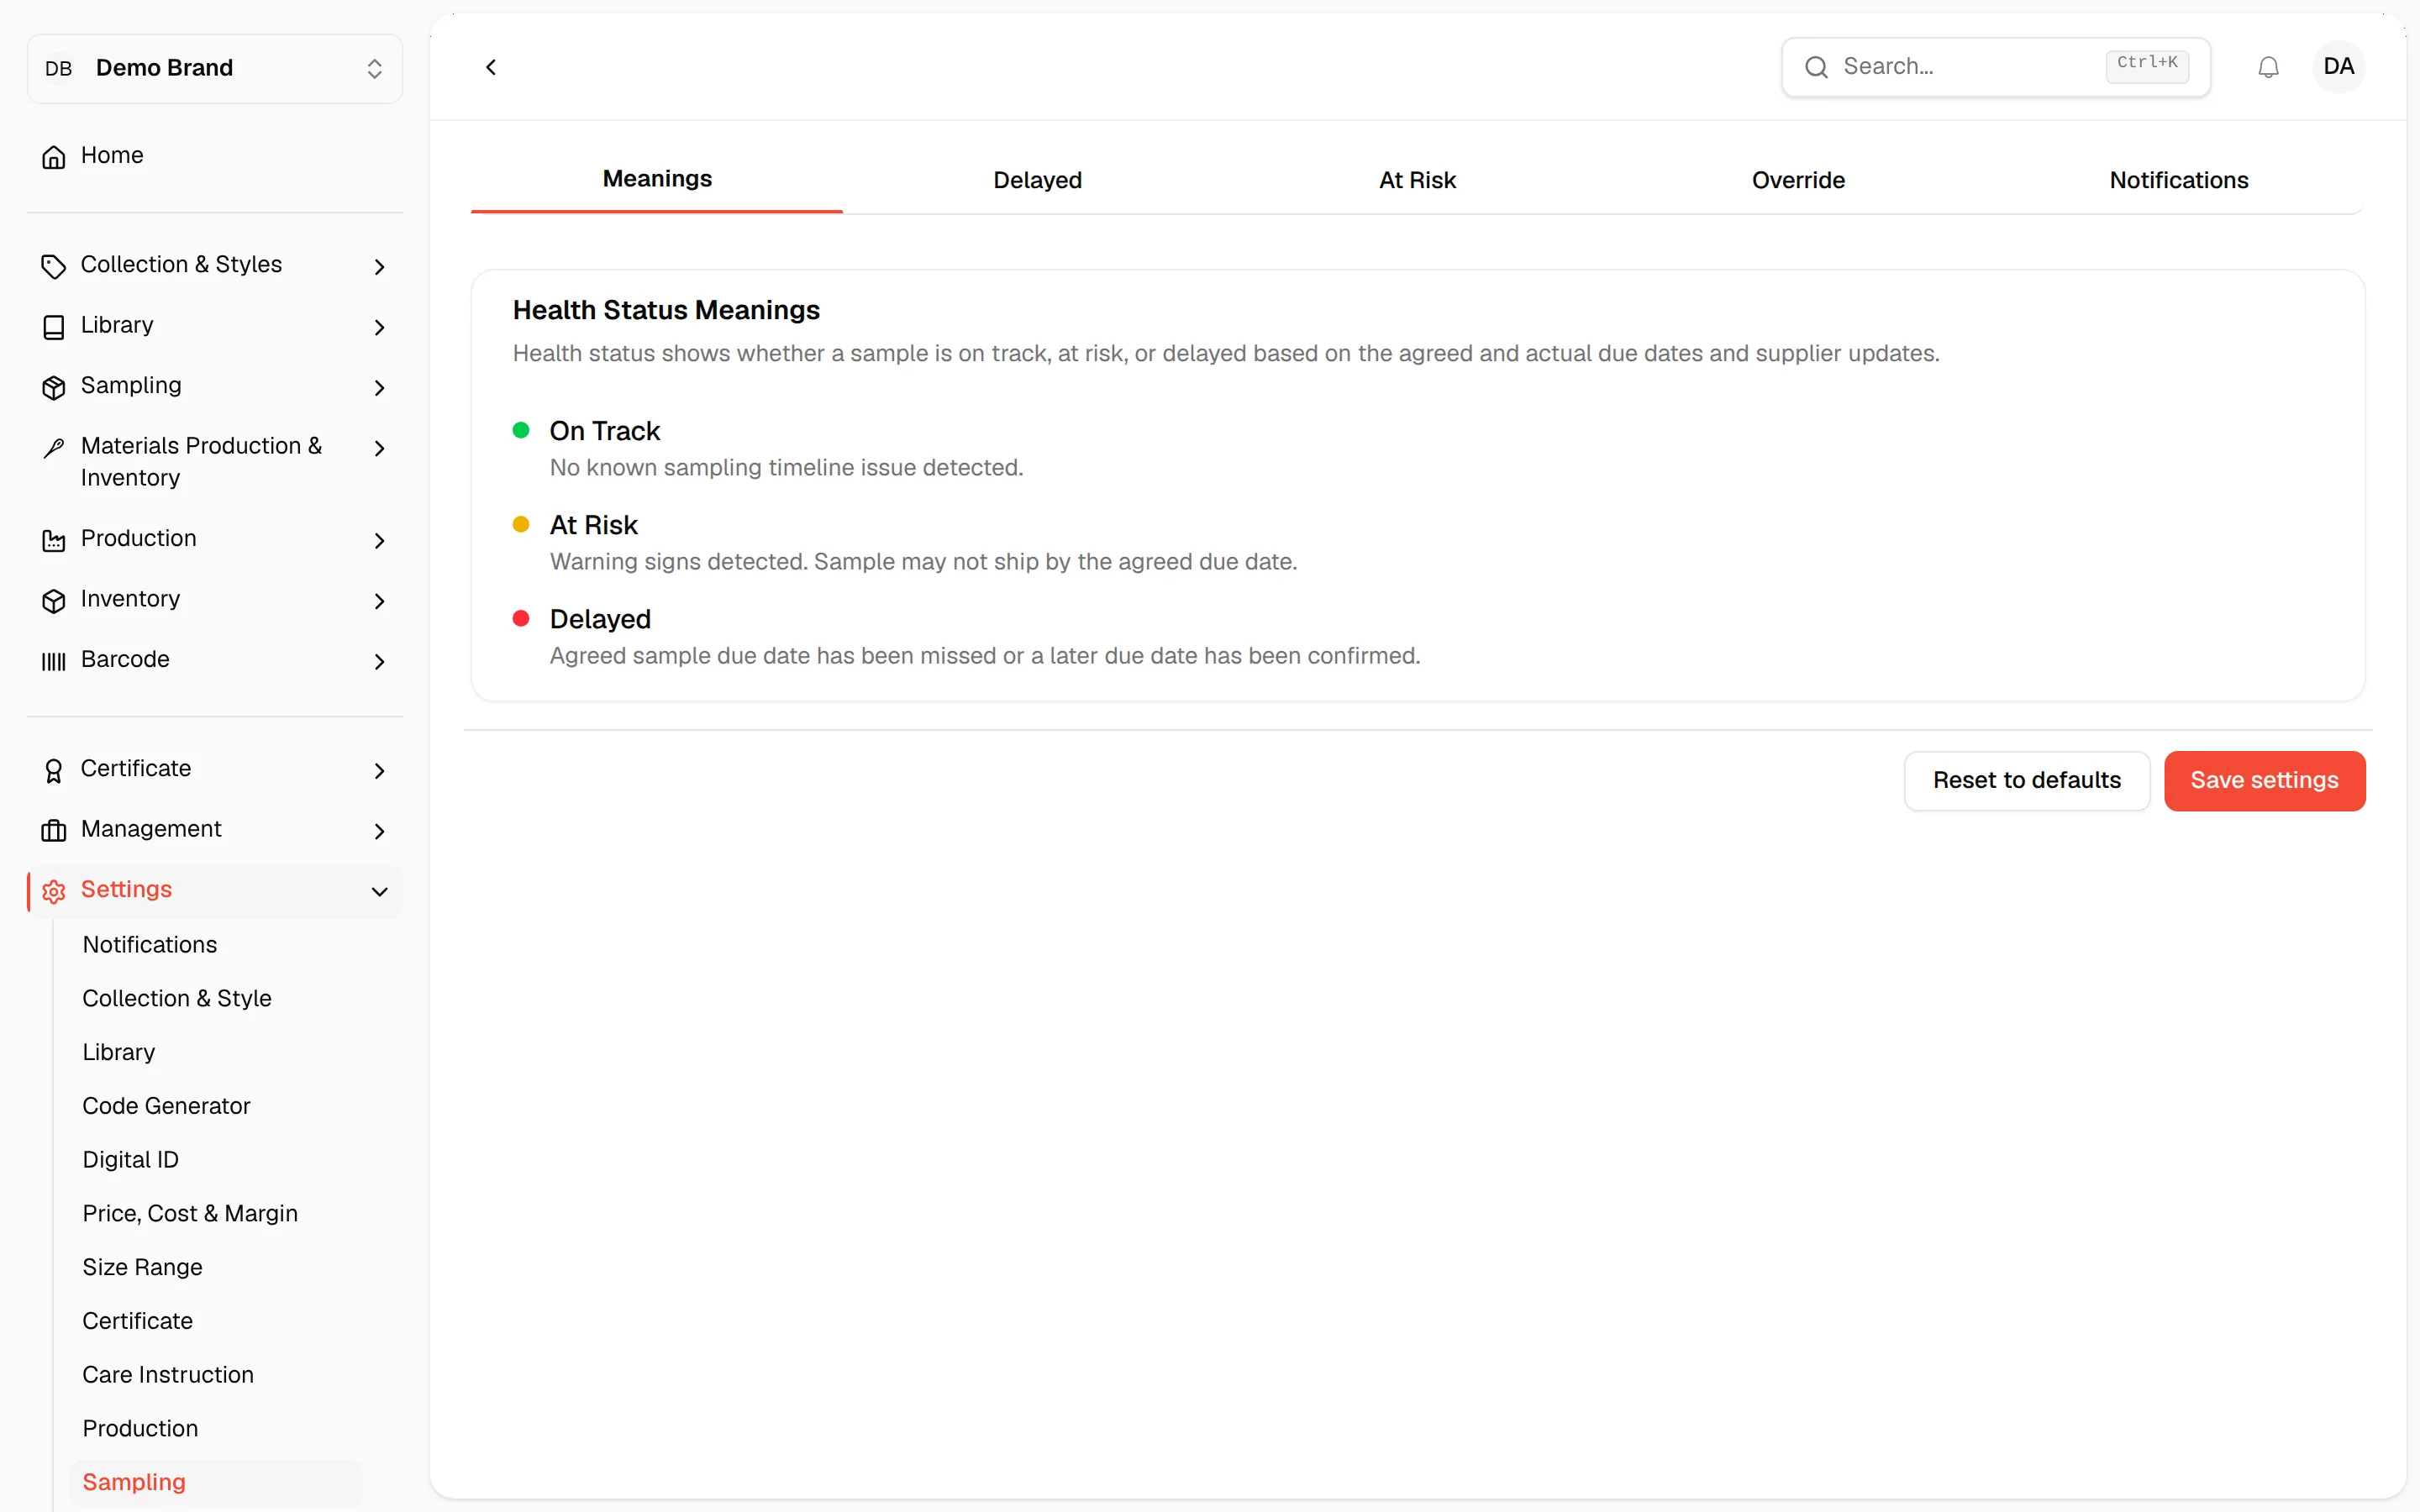This screenshot has width=2420, height=1512.
Task: Switch to the At Risk tab
Action: [x=1417, y=180]
